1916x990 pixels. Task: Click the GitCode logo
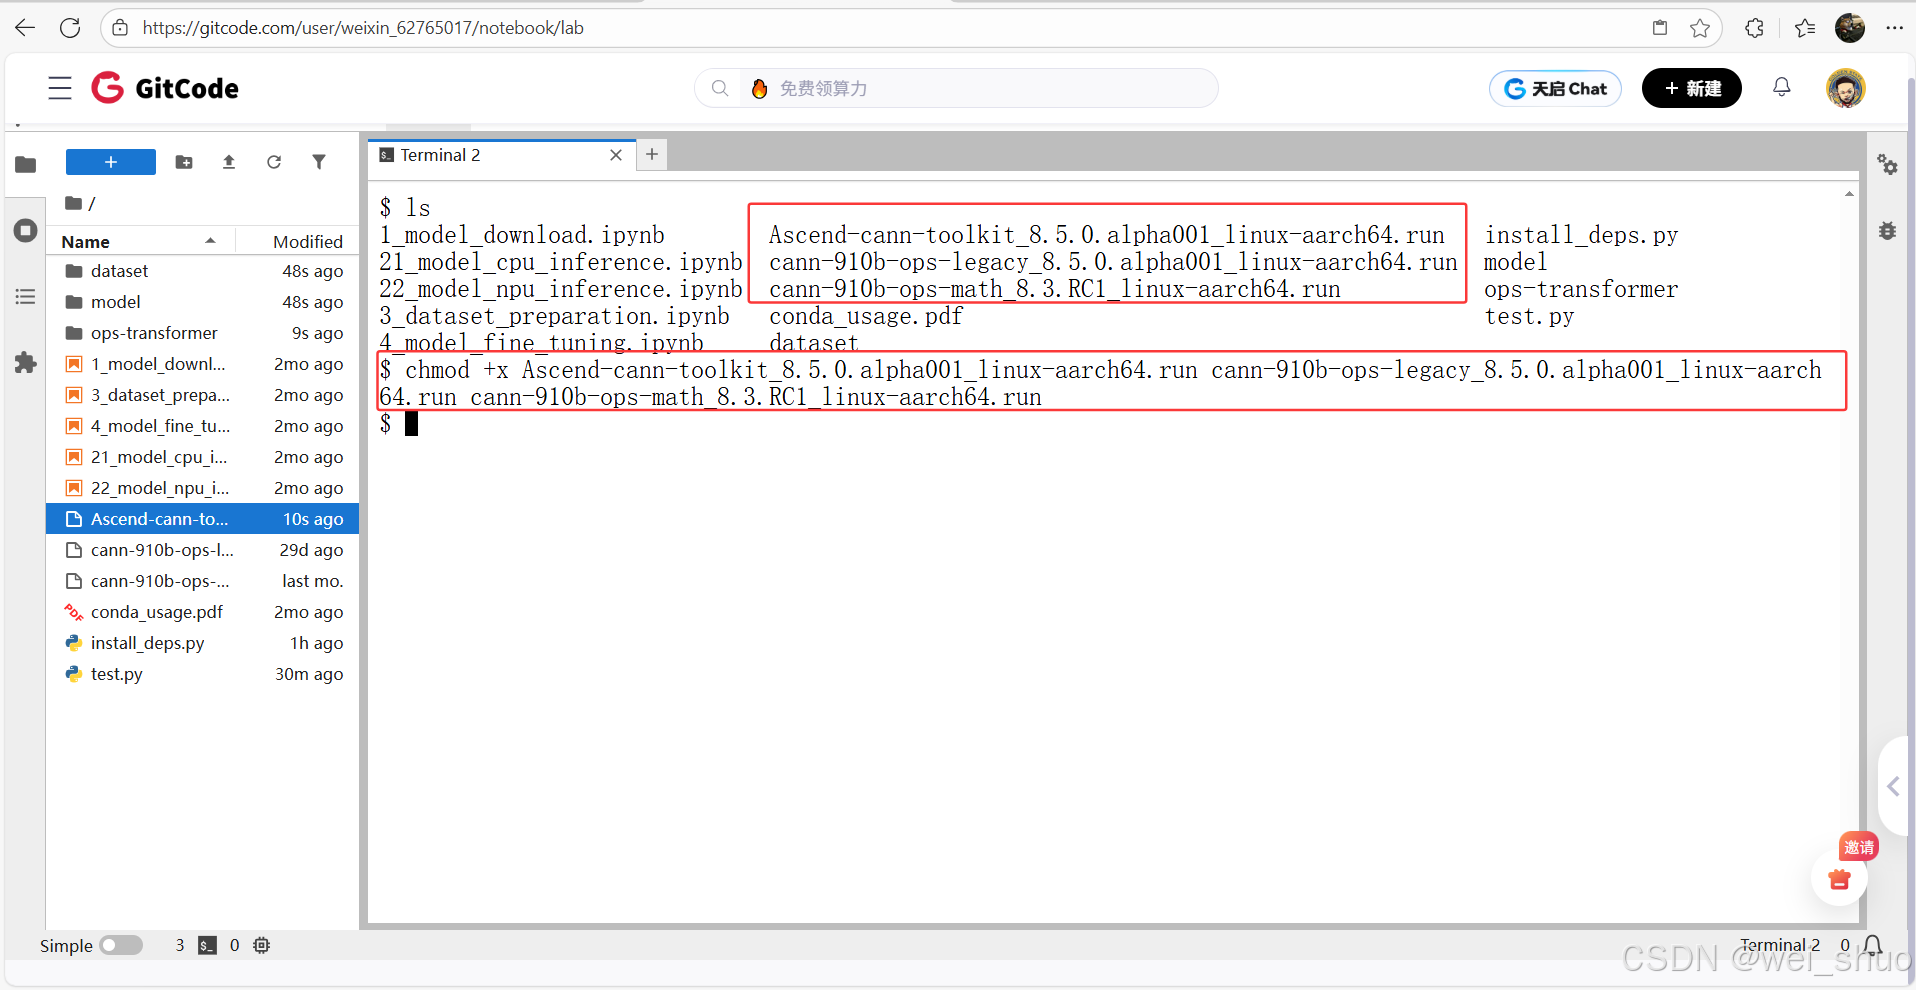tap(165, 88)
